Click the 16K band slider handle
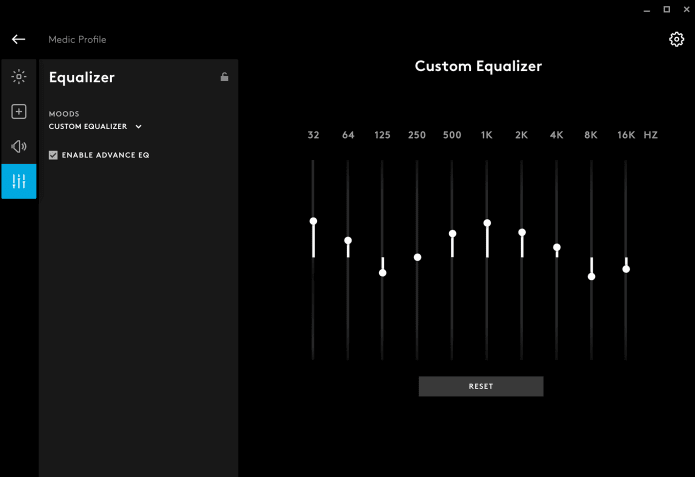The height and width of the screenshot is (477, 695). (x=626, y=269)
